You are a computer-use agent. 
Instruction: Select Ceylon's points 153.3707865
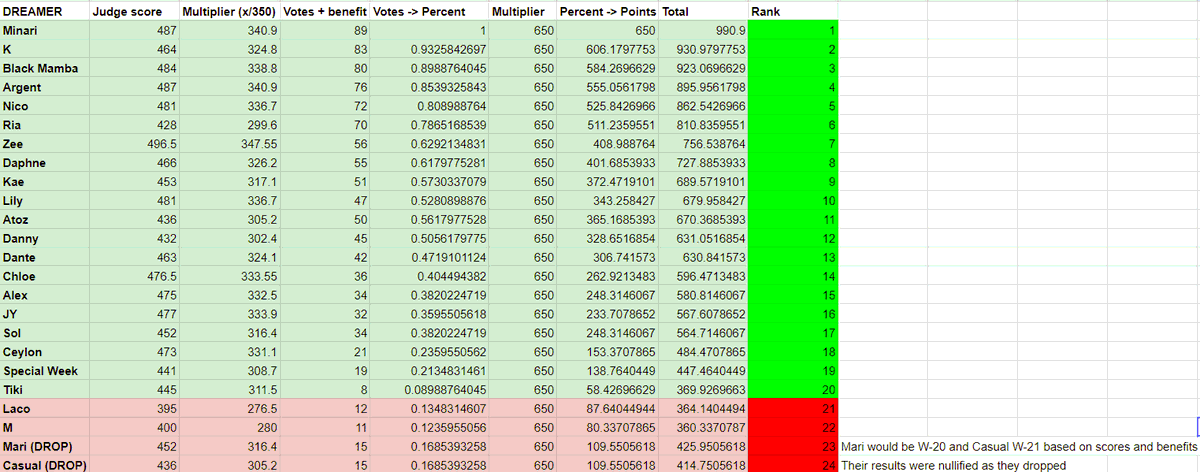coord(608,354)
